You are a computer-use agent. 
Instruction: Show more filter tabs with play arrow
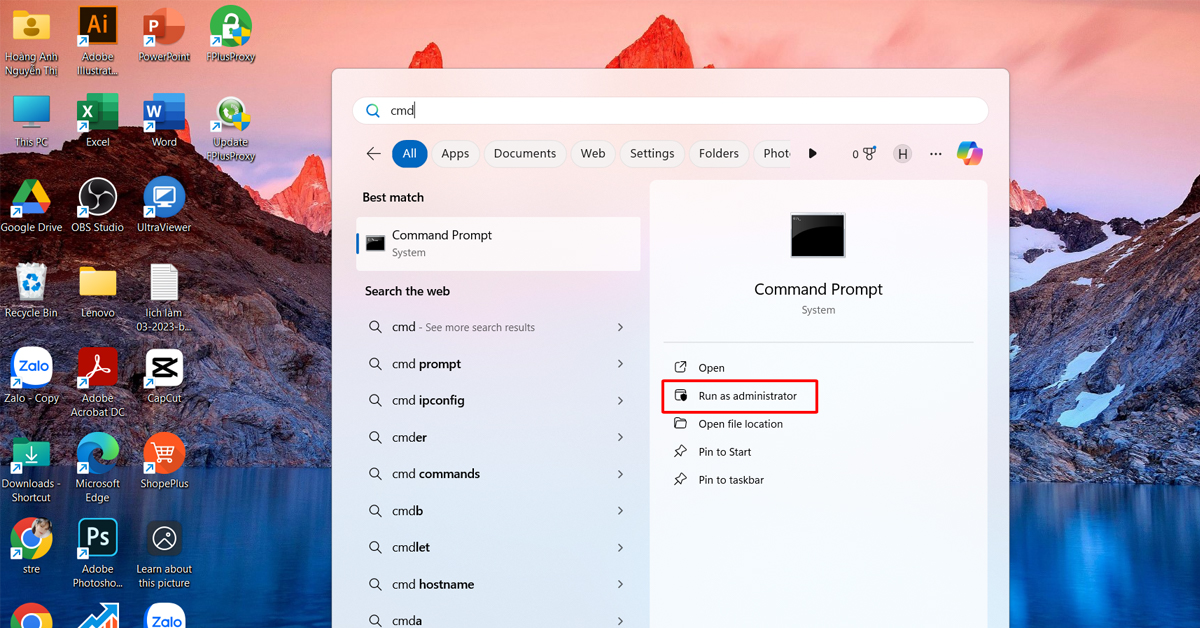click(812, 153)
